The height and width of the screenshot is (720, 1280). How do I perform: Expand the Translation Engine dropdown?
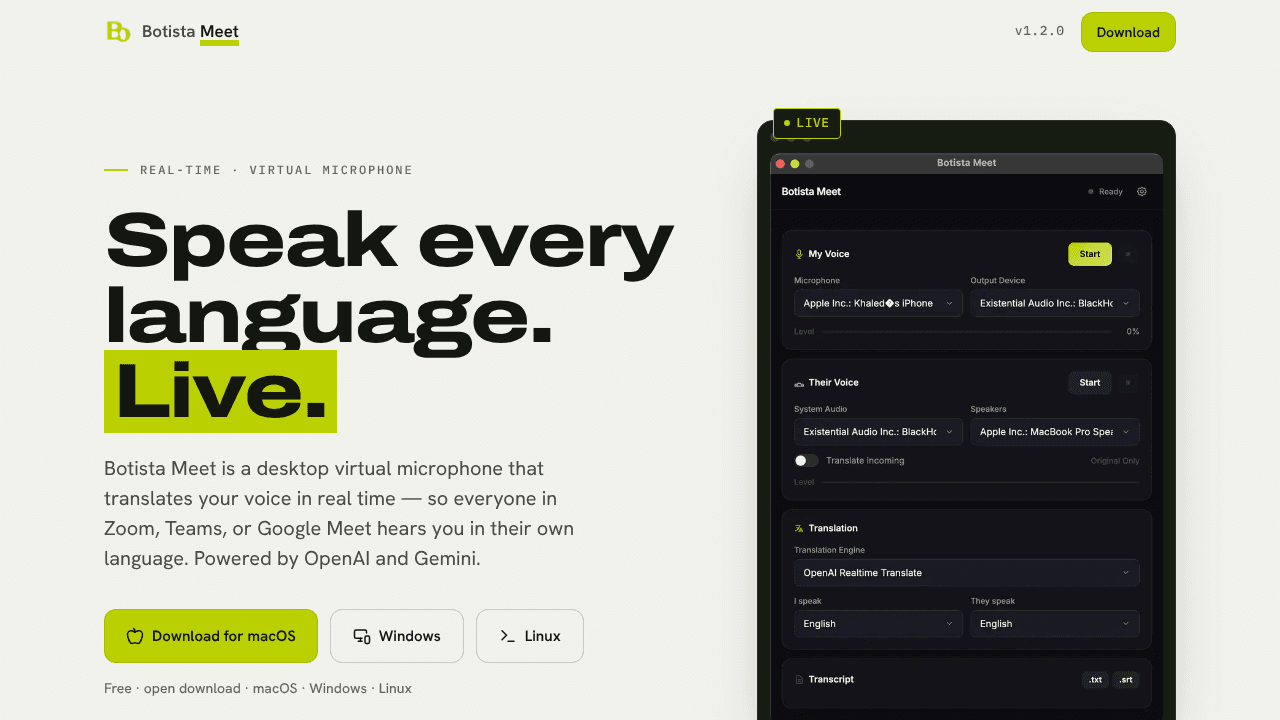(x=967, y=573)
